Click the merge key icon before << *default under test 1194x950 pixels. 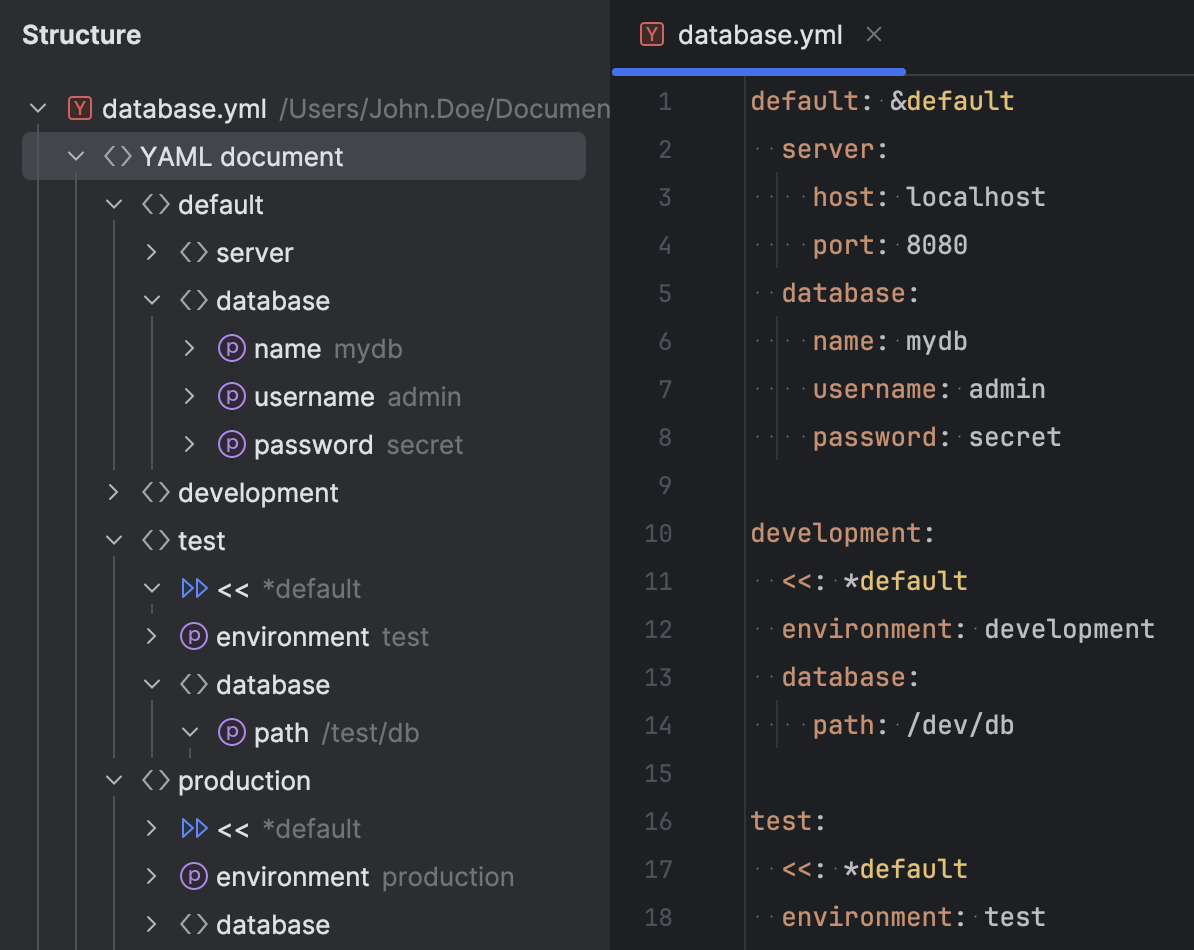194,588
